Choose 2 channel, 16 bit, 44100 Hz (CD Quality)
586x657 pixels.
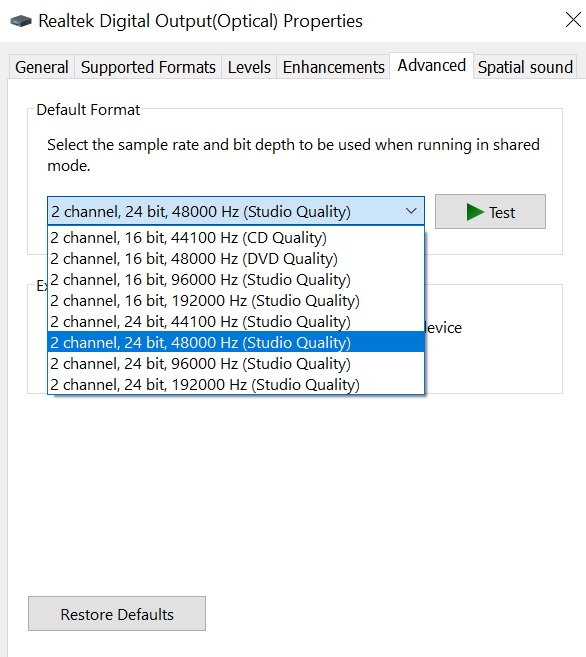(x=236, y=238)
